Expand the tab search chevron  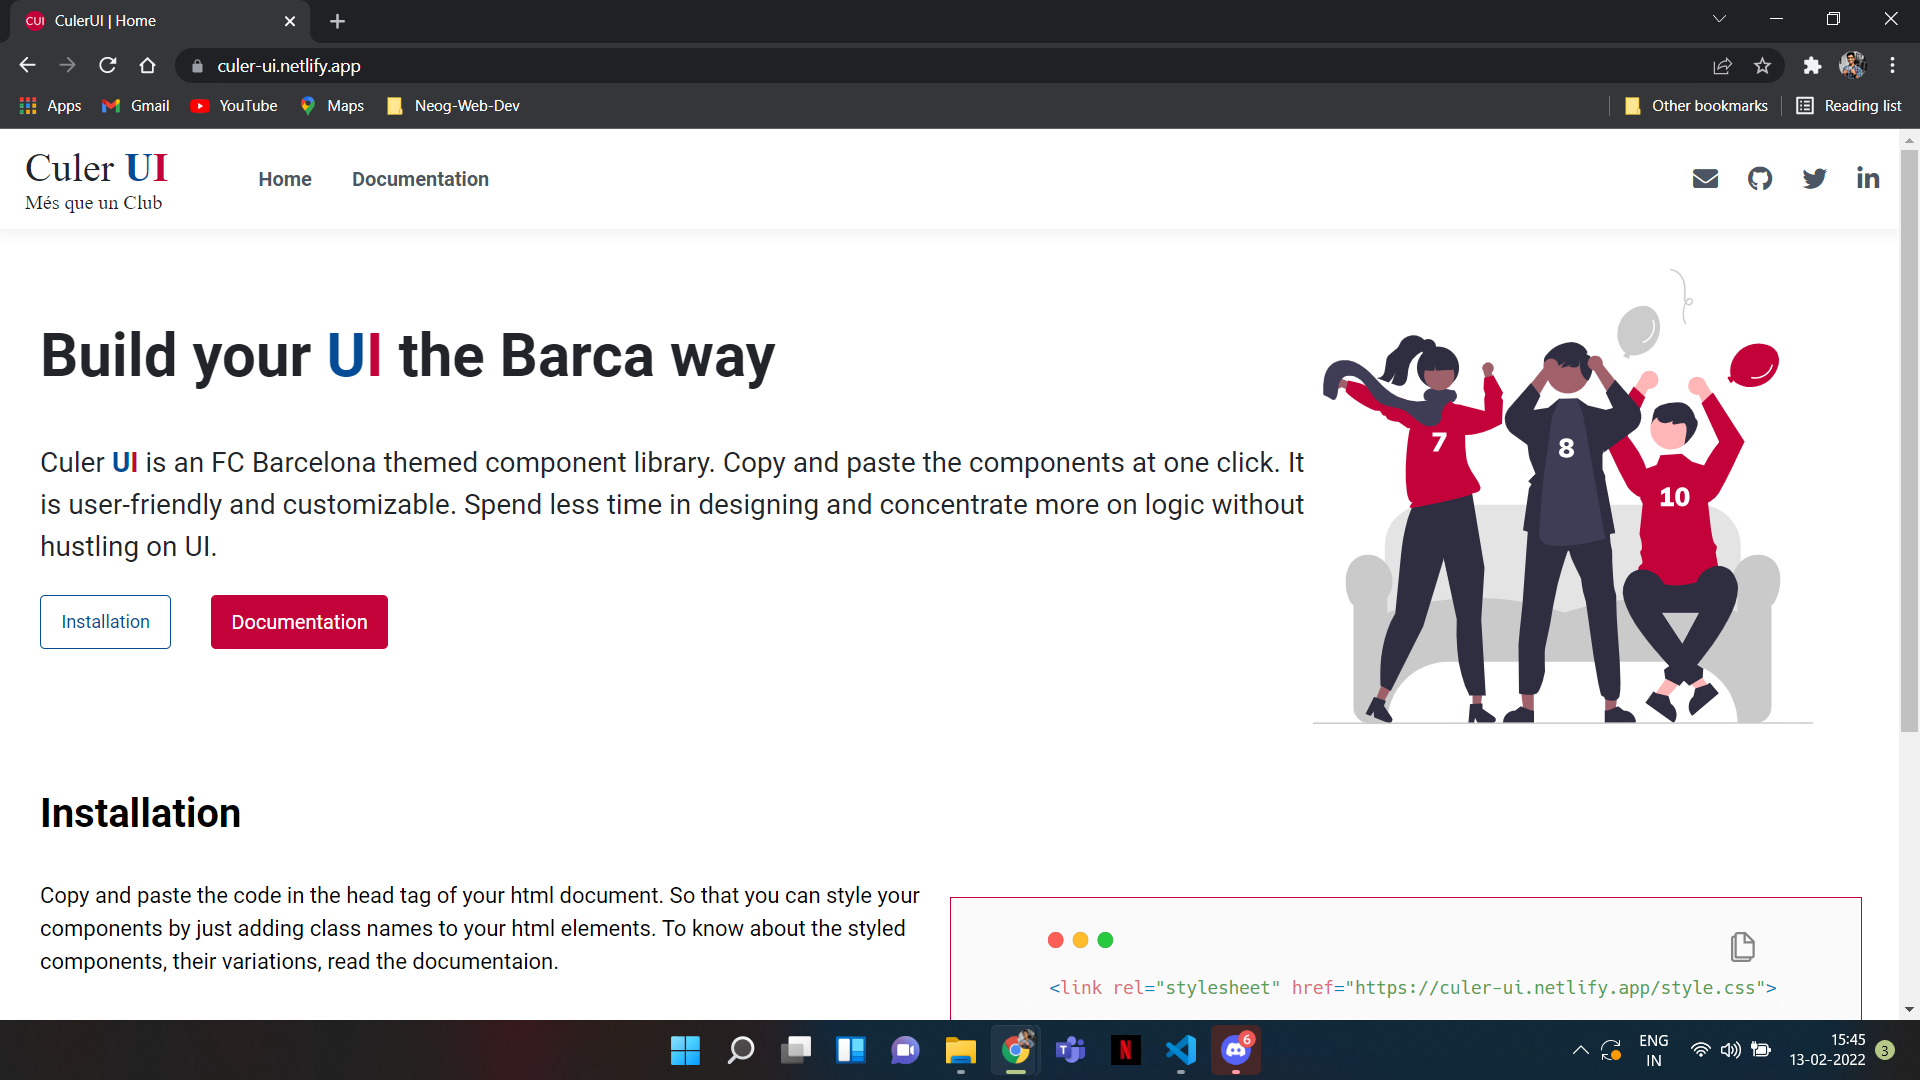pyautogui.click(x=1719, y=19)
